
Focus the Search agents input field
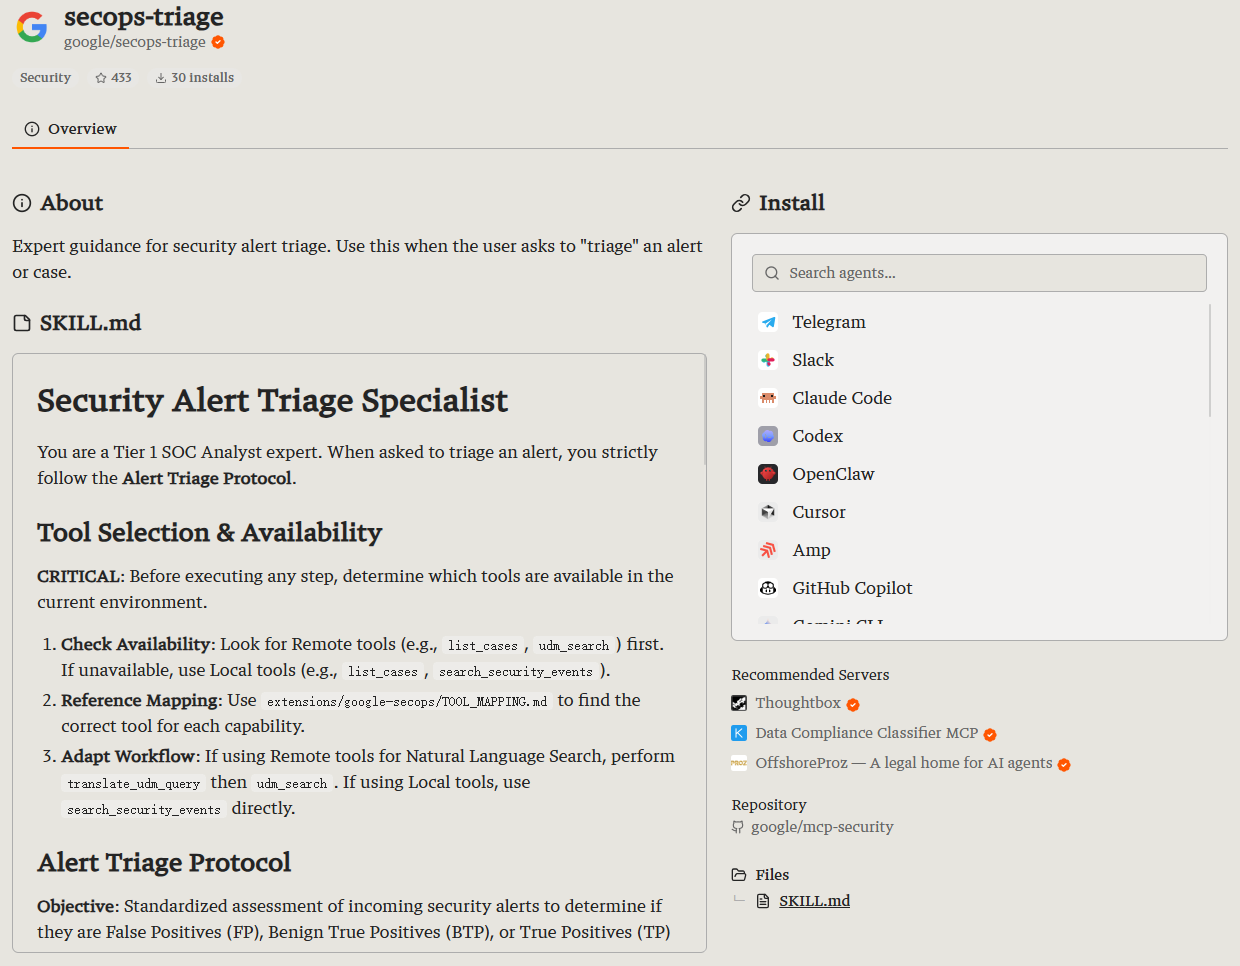(979, 273)
